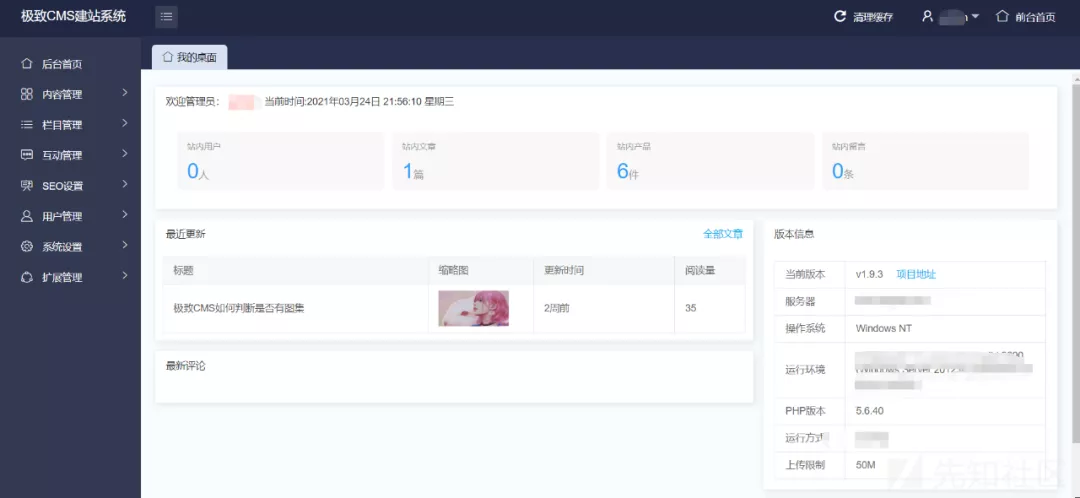Open the 互动管理 menu label
The height and width of the screenshot is (498, 1080).
62,156
